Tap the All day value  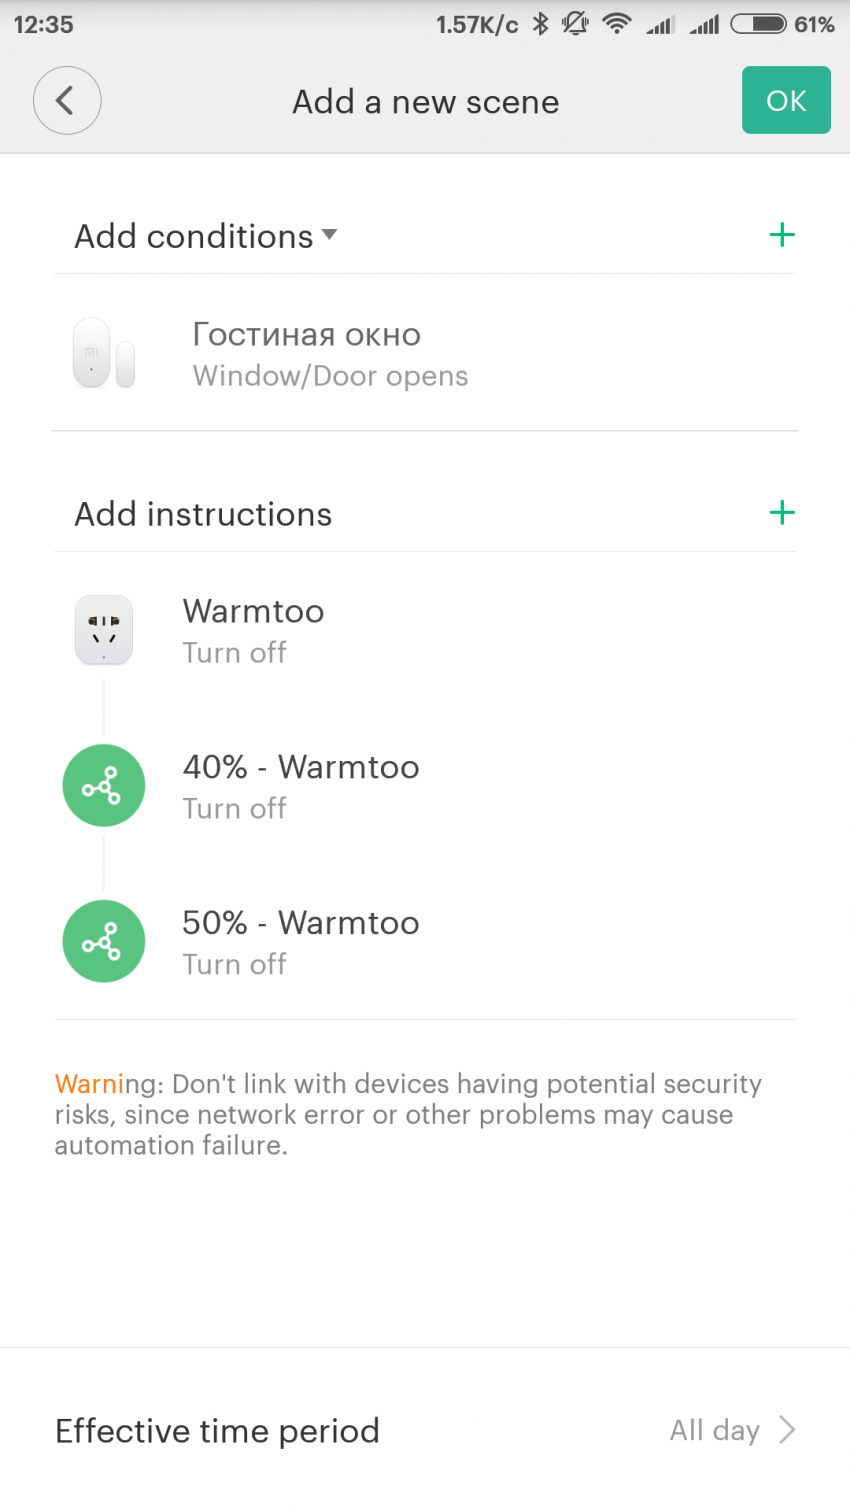[714, 1431]
